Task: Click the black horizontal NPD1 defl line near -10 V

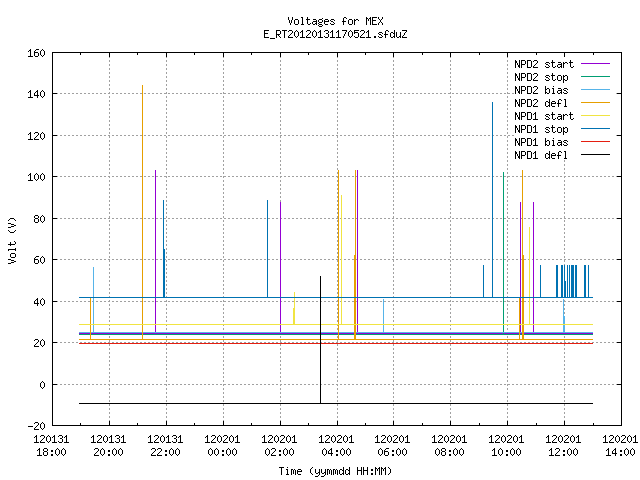Action: click(336, 403)
